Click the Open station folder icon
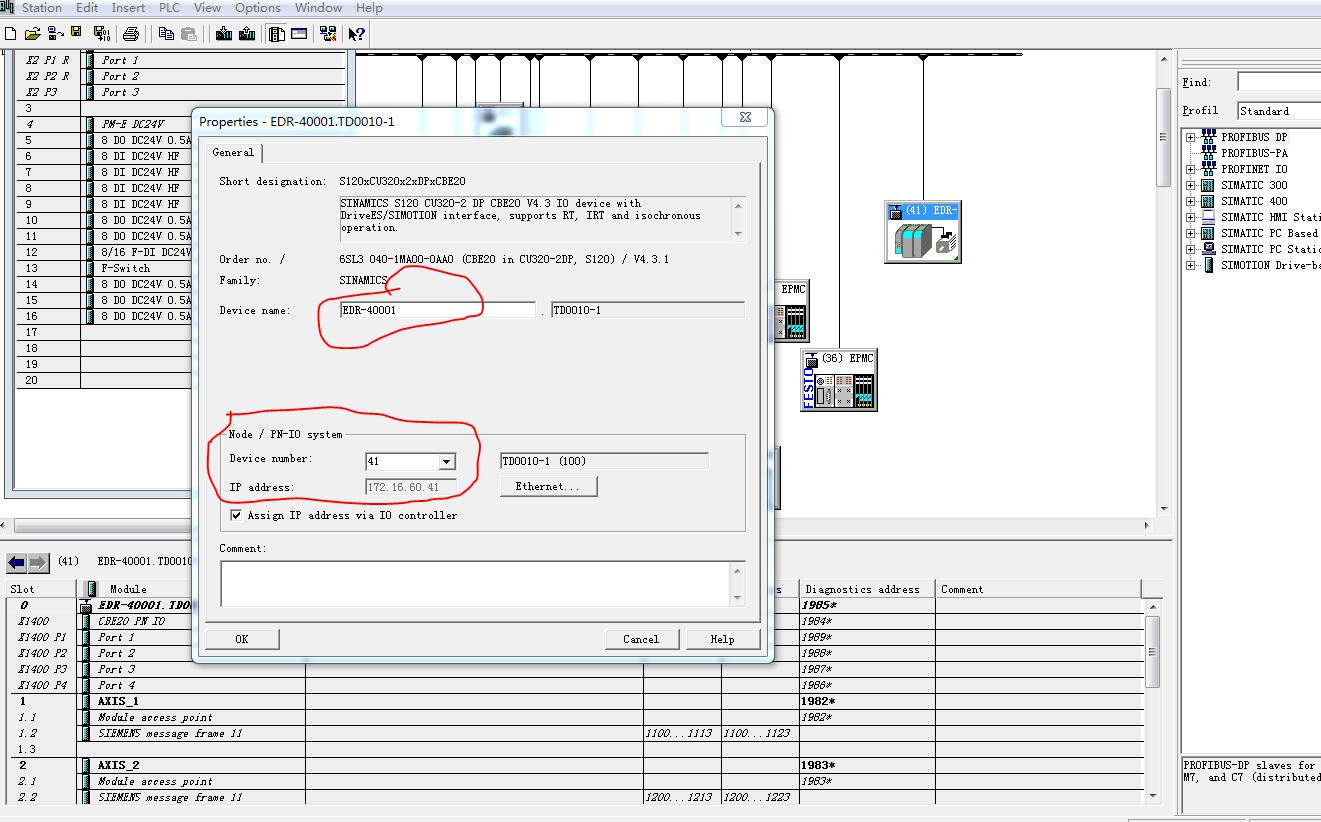Screen dimensions: 1321x822 coord(33,34)
